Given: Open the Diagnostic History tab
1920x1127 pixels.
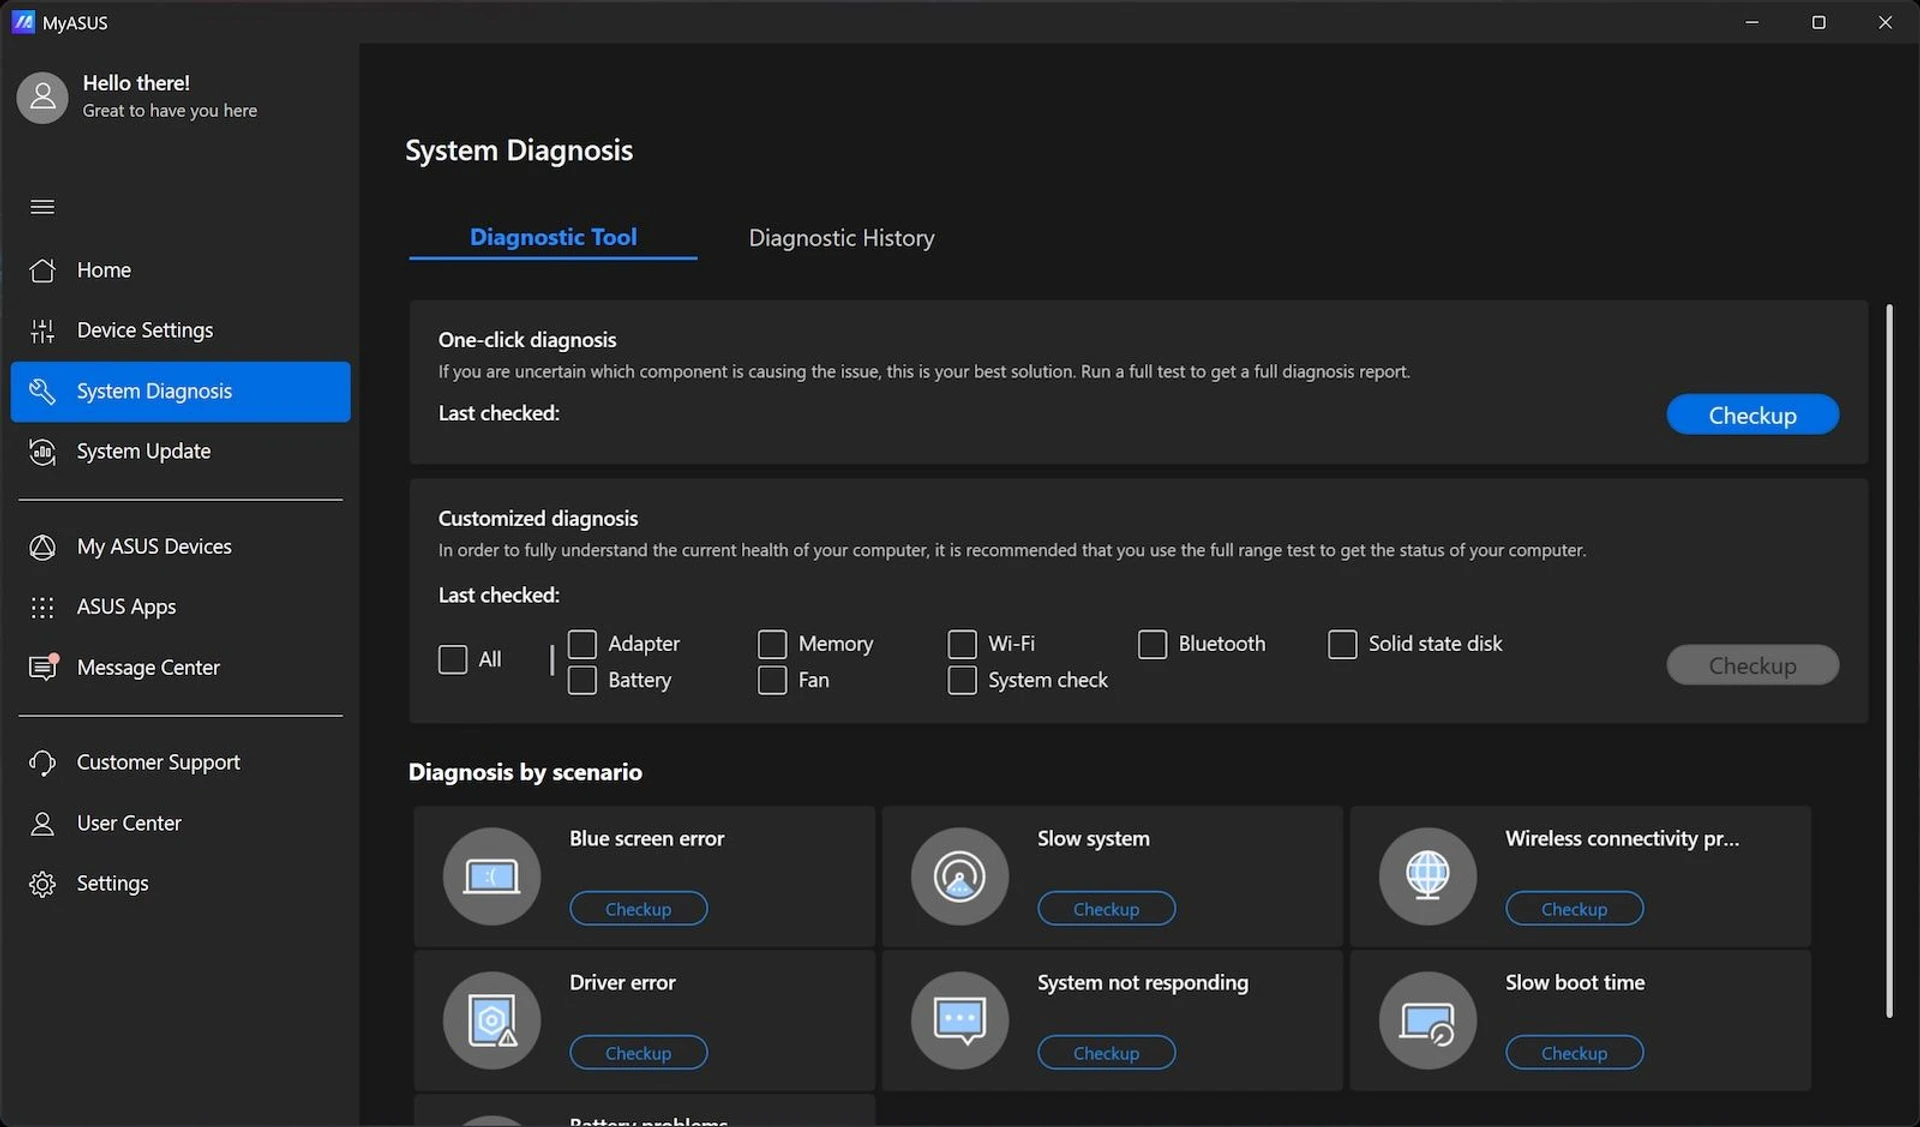Looking at the screenshot, I should [841, 238].
